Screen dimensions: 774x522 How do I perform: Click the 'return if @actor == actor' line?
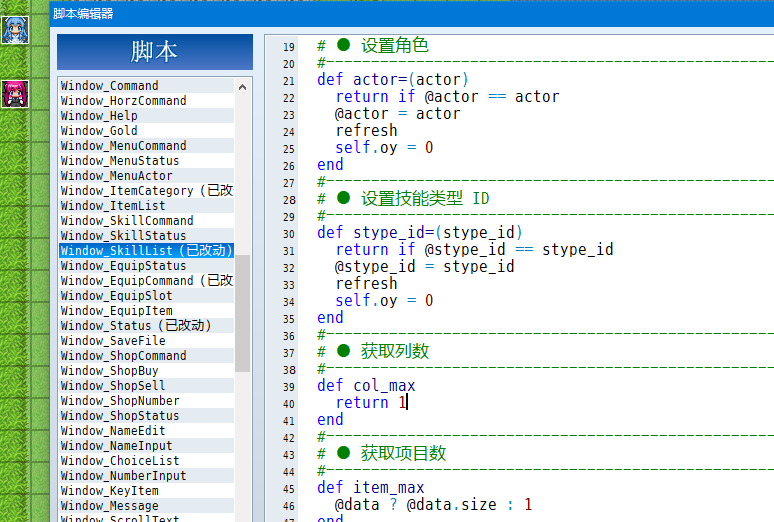(x=447, y=96)
